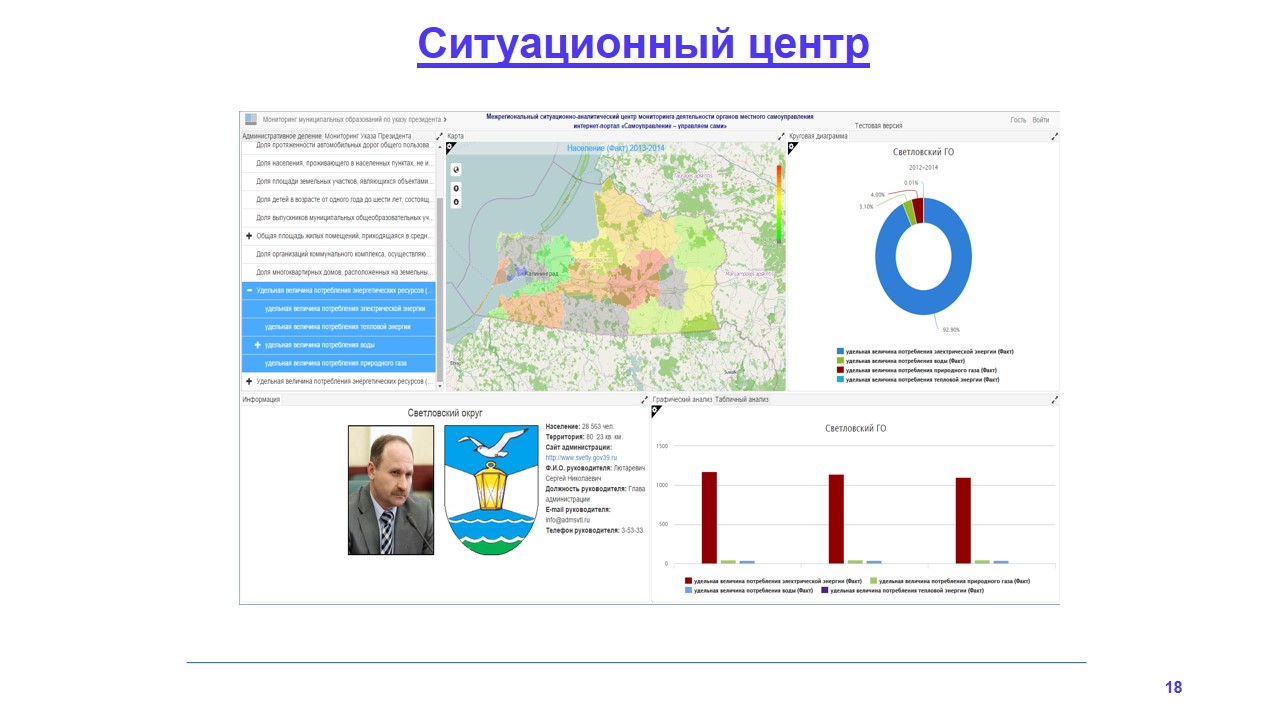Screen dimensions: 1280x720
Task: Toggle electricity series in bar chart legend
Action: click(774, 581)
